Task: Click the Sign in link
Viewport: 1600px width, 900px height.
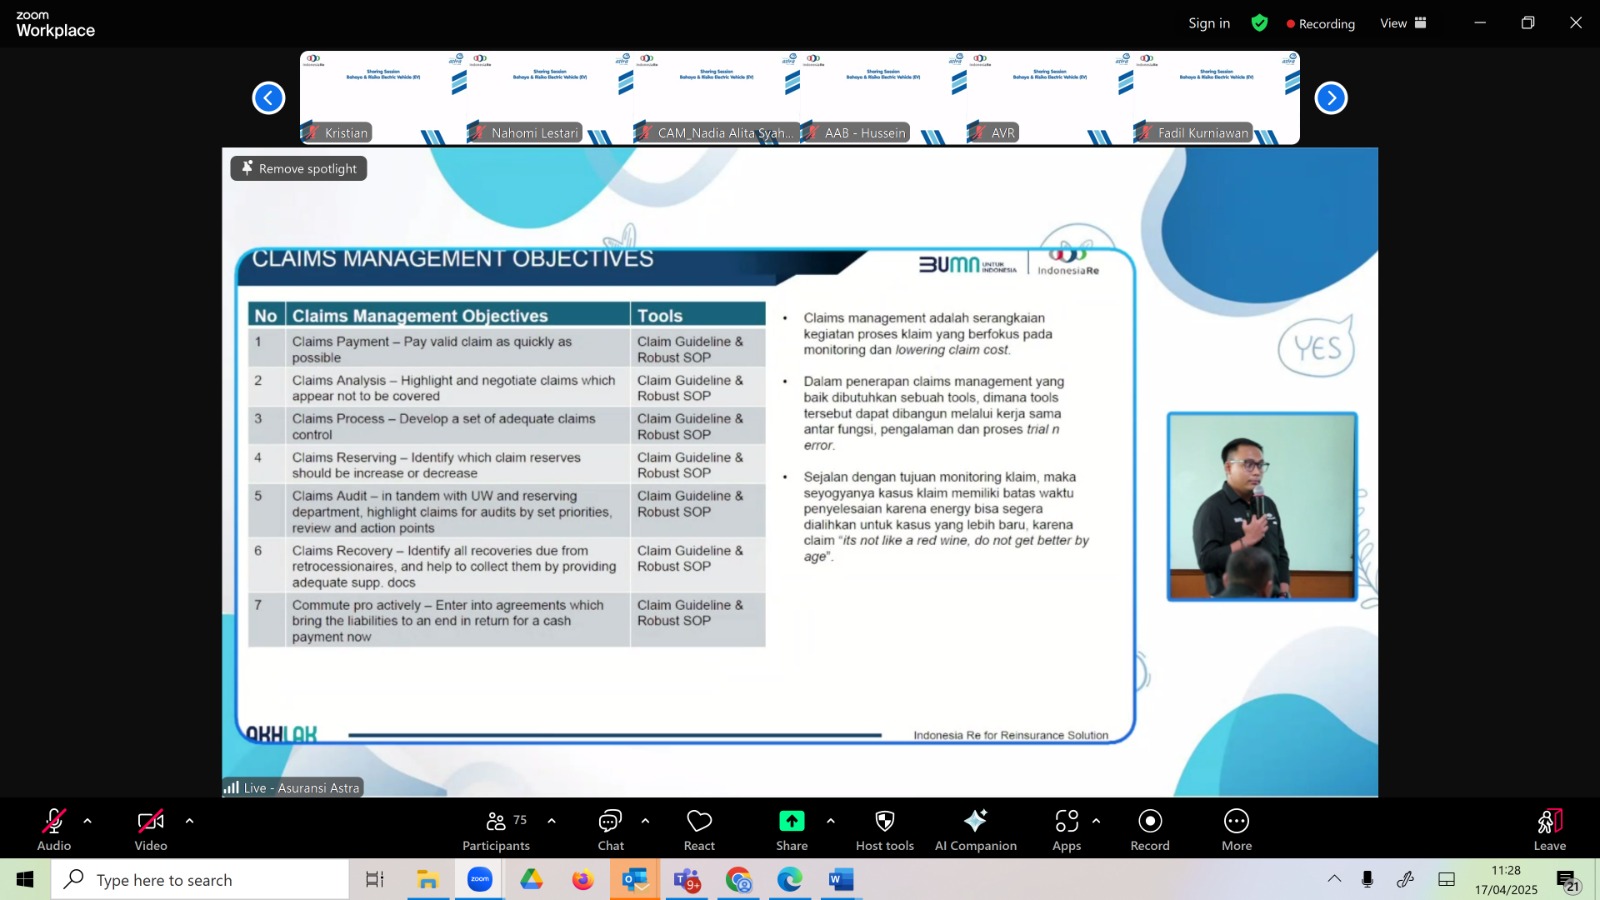Action: point(1209,23)
